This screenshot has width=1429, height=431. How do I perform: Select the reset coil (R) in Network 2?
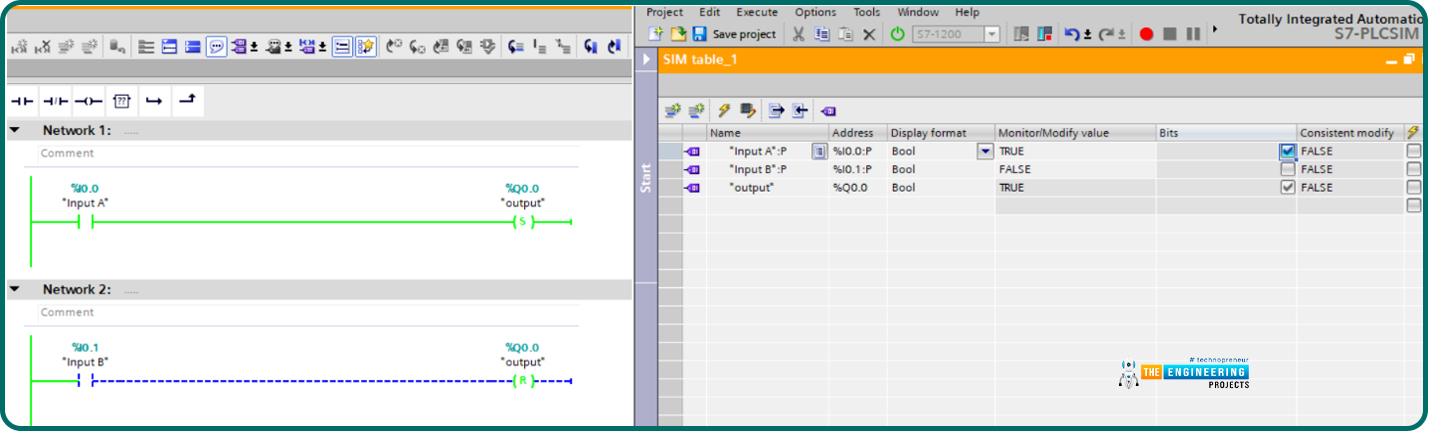click(x=521, y=381)
